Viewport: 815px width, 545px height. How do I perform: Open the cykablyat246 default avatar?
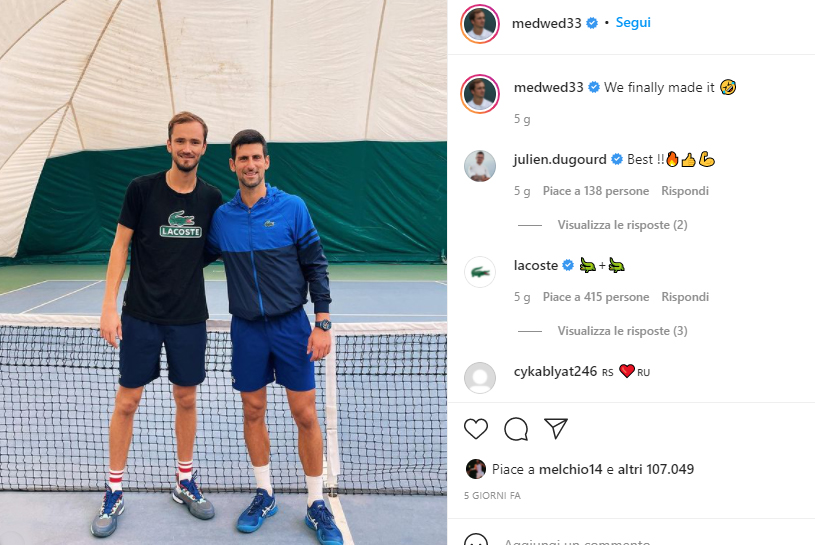pyautogui.click(x=480, y=378)
